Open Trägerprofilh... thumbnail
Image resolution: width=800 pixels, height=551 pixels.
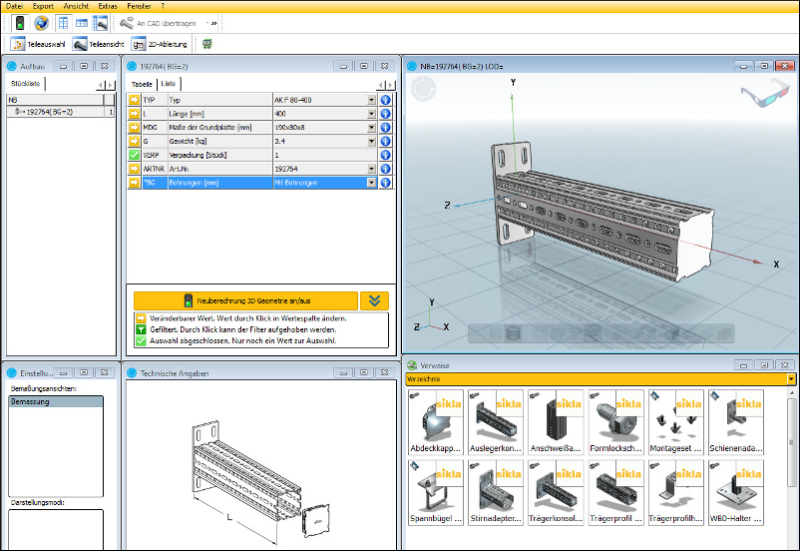[x=676, y=492]
